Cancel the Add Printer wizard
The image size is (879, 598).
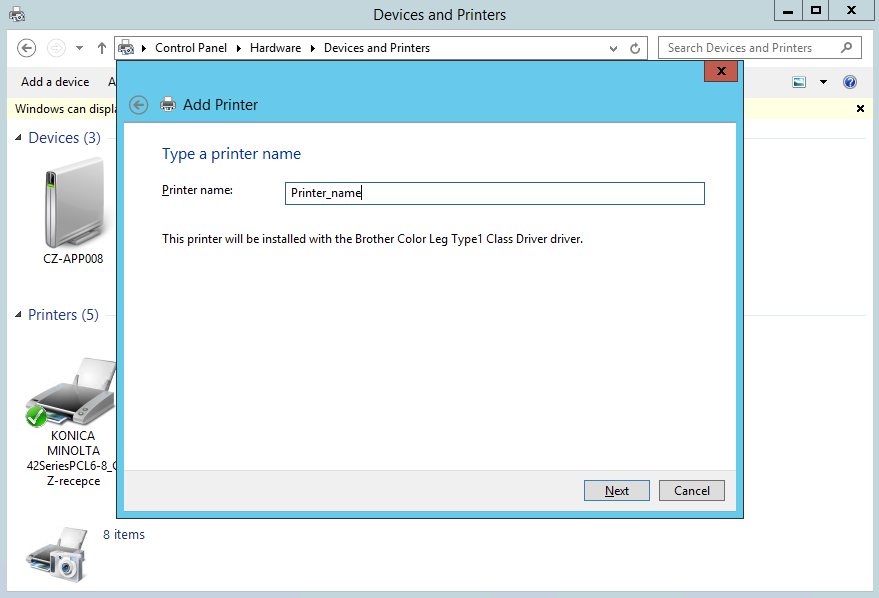tap(691, 490)
